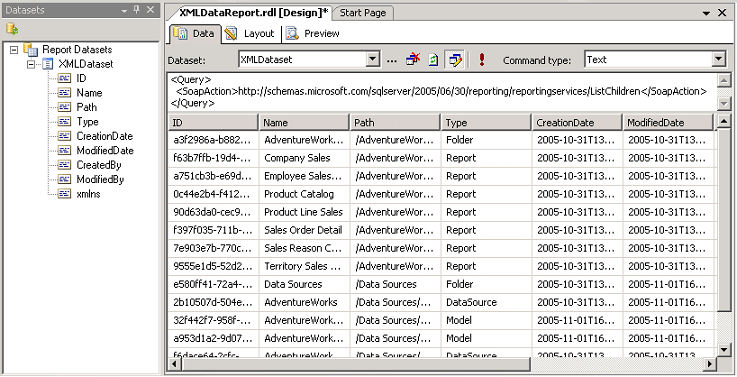This screenshot has height=377, width=737.
Task: Click the results horizontal scroll right arrow
Action: 710,364
